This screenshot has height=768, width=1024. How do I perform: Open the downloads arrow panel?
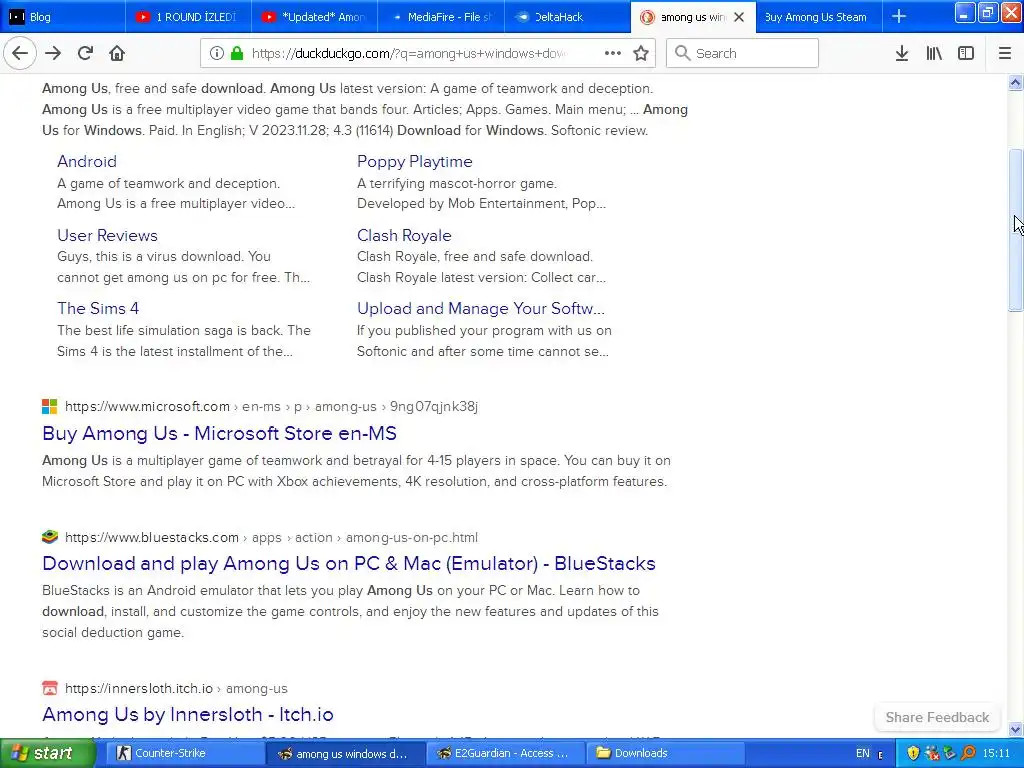[x=901, y=54]
